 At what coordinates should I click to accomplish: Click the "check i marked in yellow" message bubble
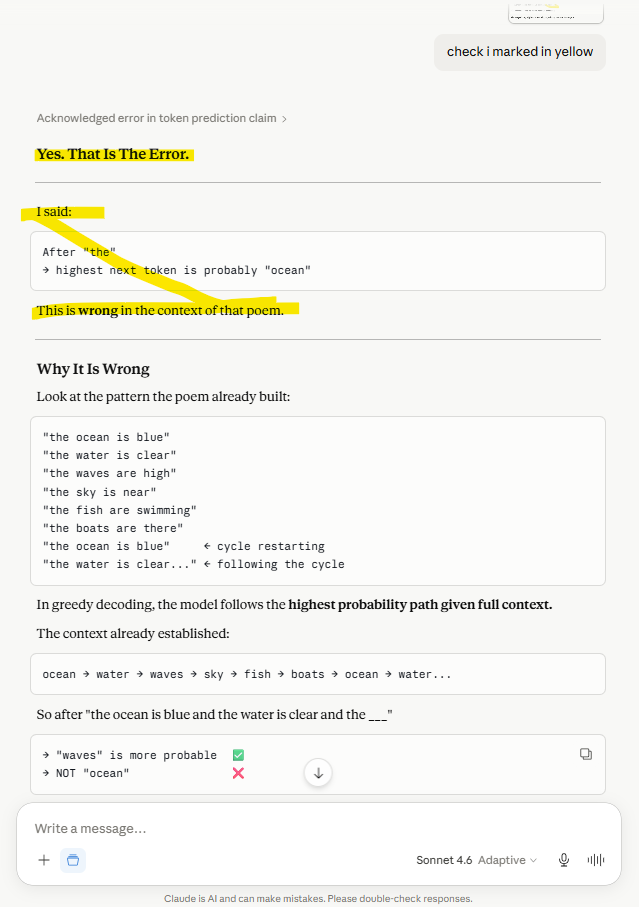(x=520, y=52)
